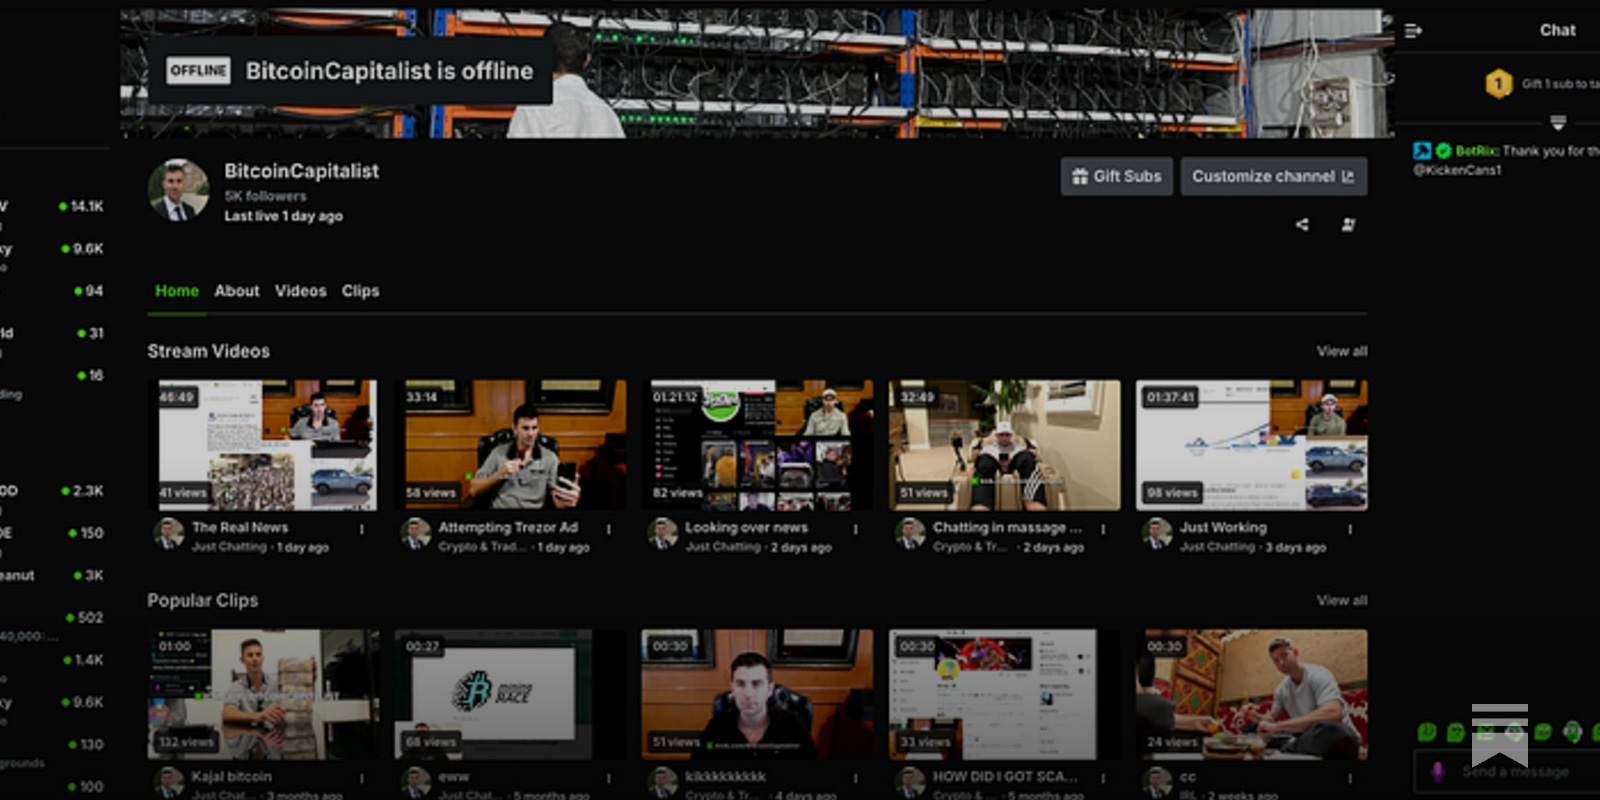The width and height of the screenshot is (1600, 800).
Task: Open the 01:37:41 Just Working thumbnail
Action: (x=1252, y=445)
